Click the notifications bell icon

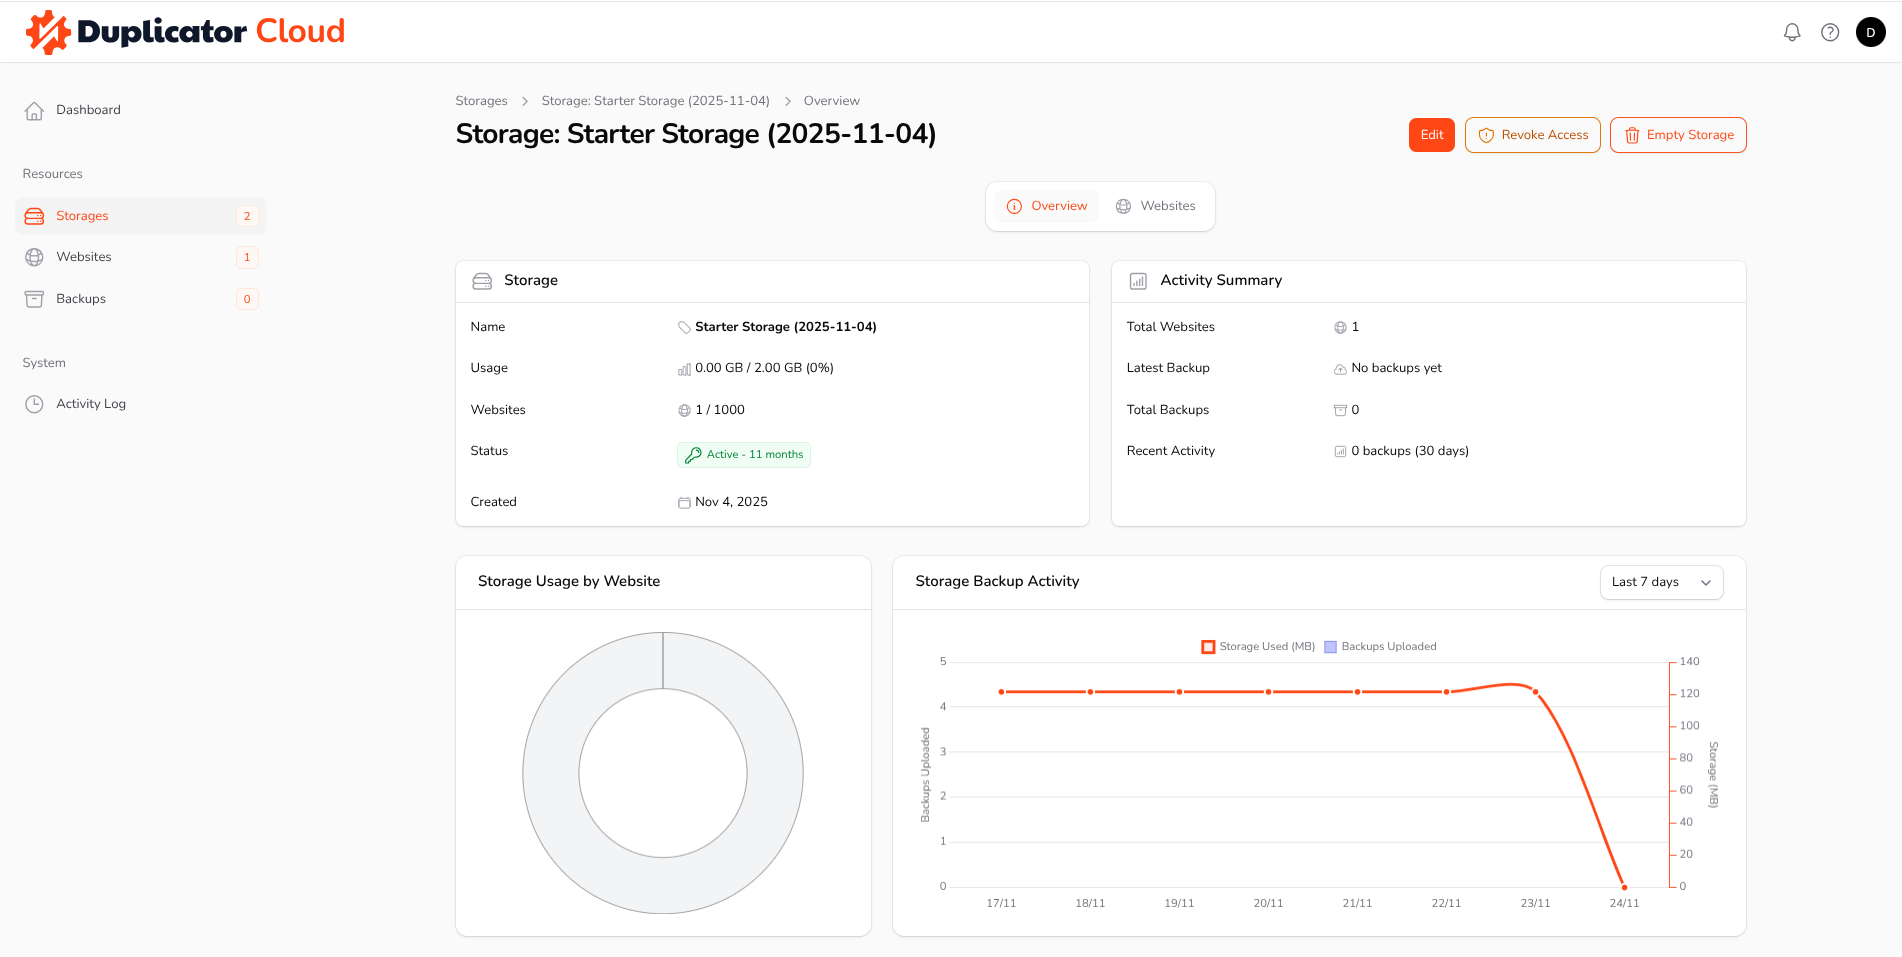(x=1792, y=32)
